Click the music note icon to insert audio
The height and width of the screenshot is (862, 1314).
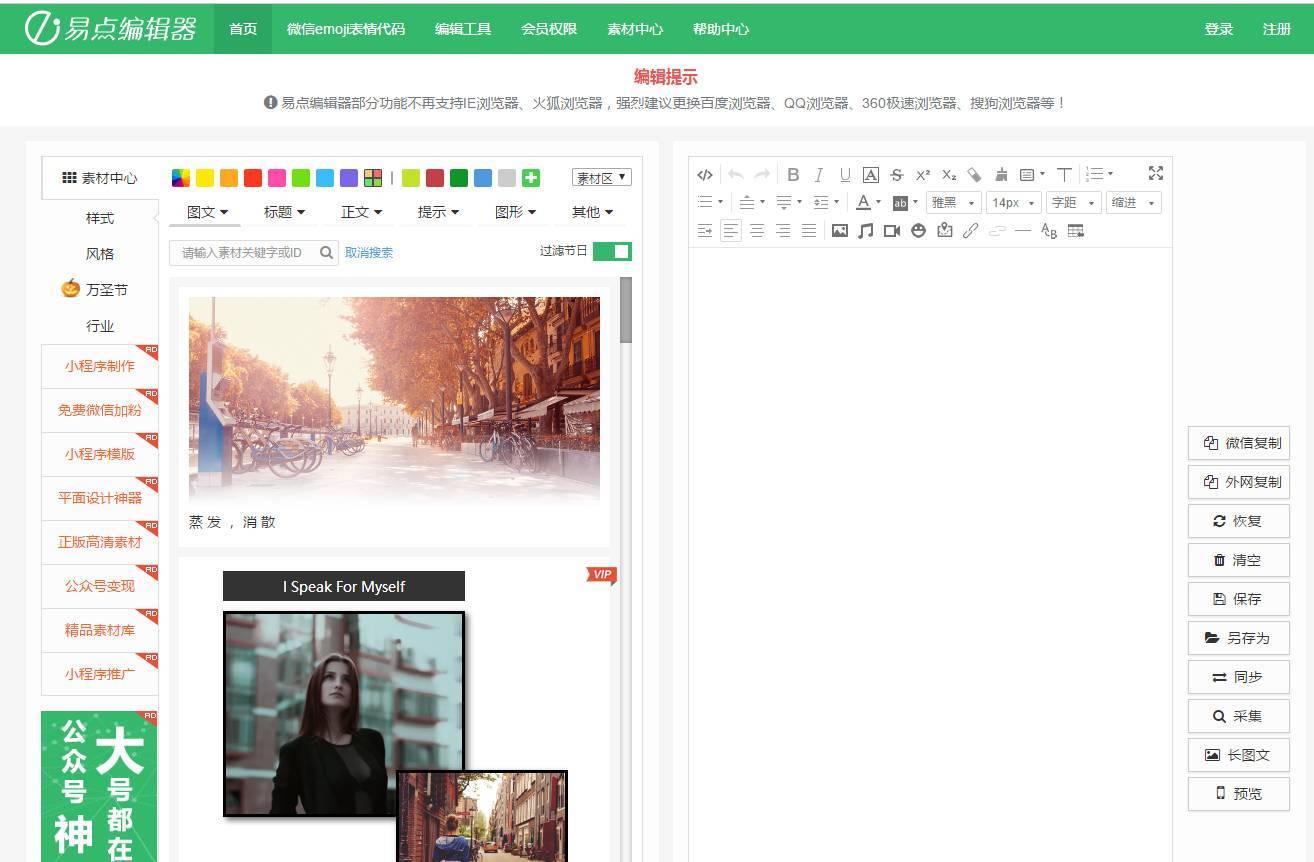(866, 231)
